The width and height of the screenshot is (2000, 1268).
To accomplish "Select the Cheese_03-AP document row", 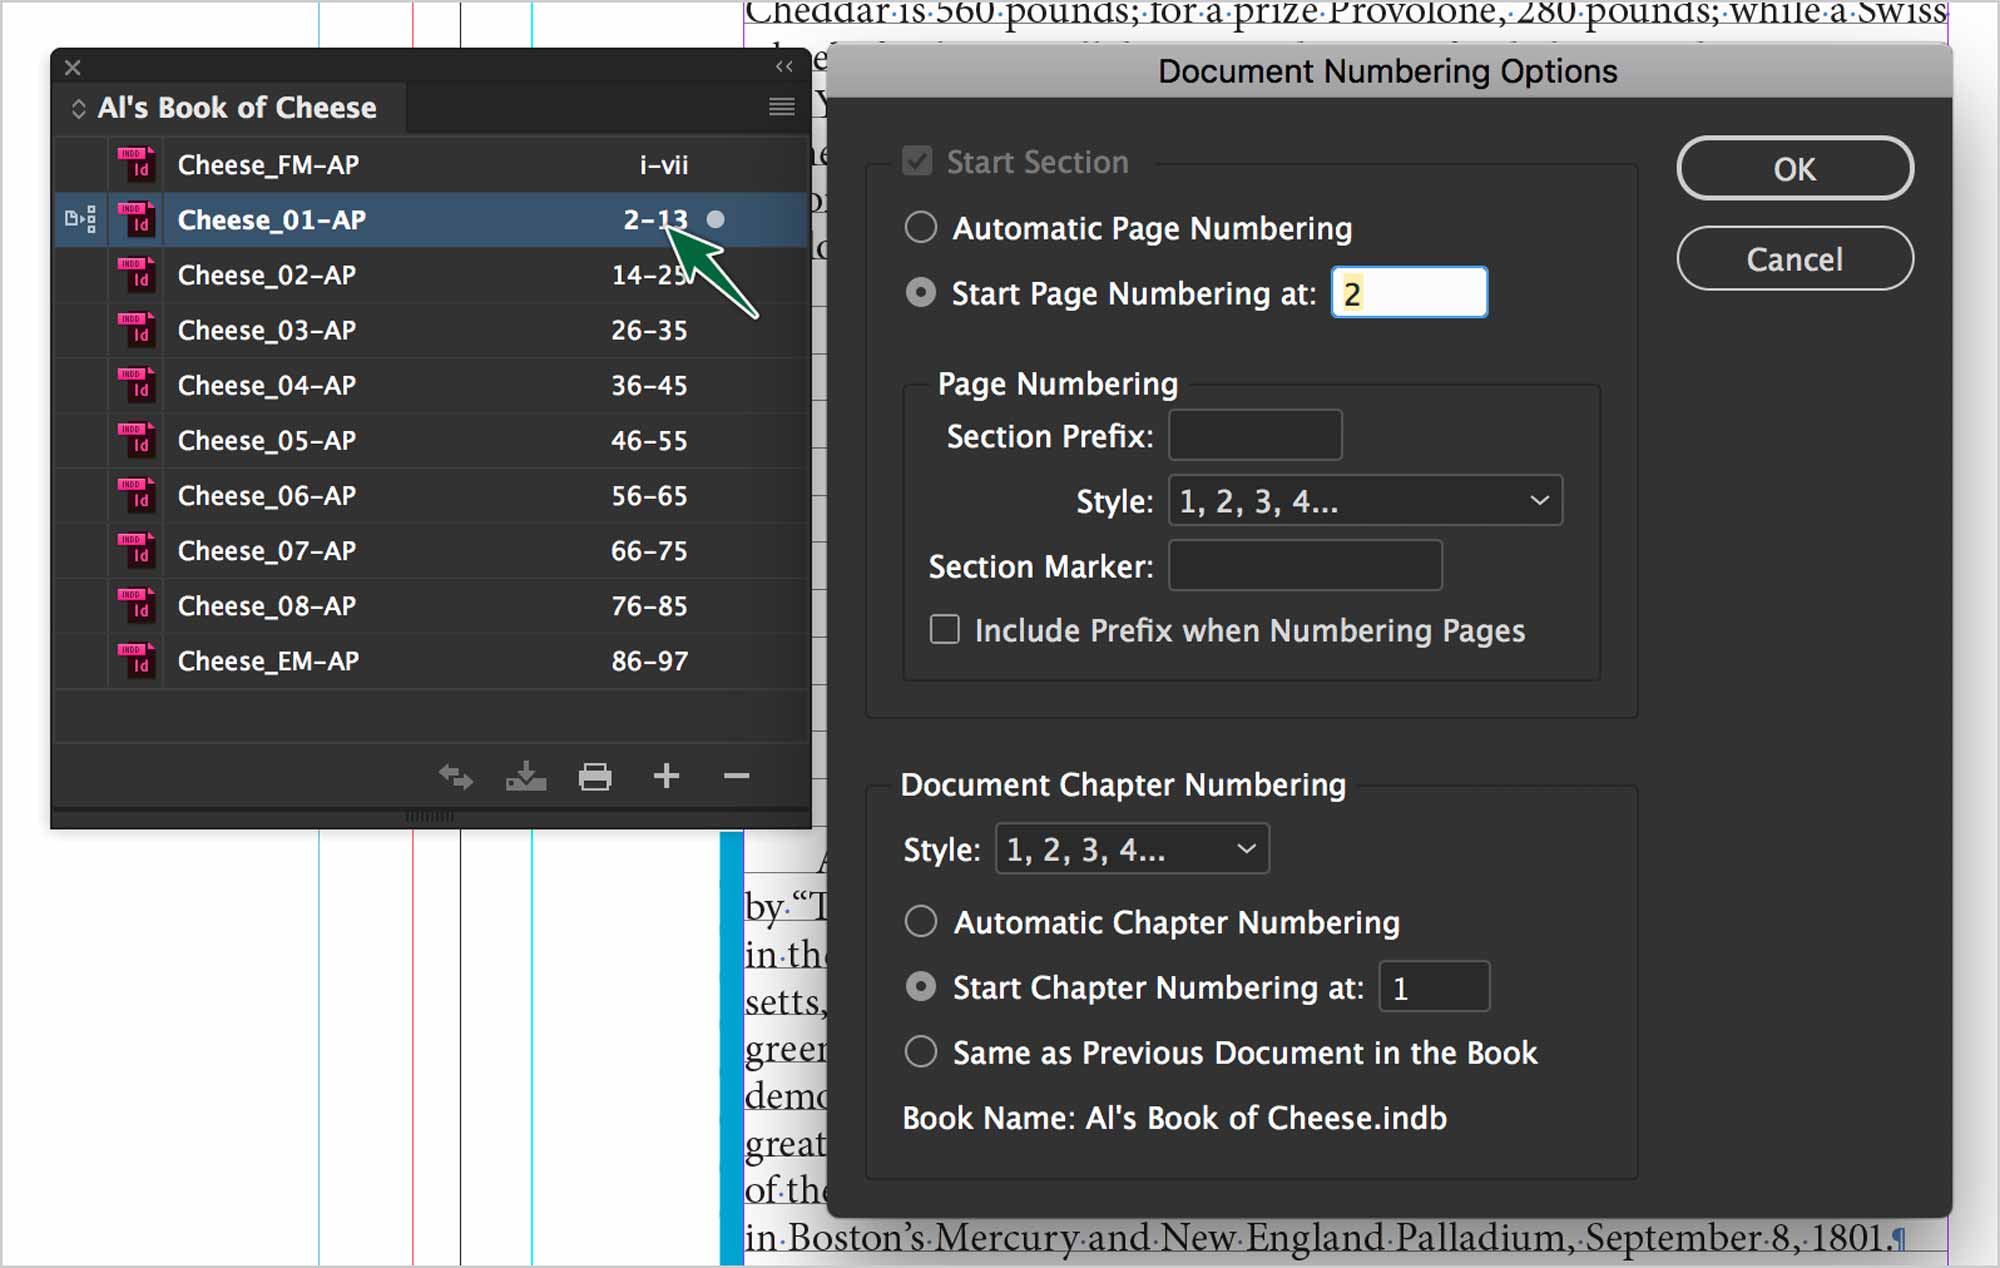I will pos(430,329).
